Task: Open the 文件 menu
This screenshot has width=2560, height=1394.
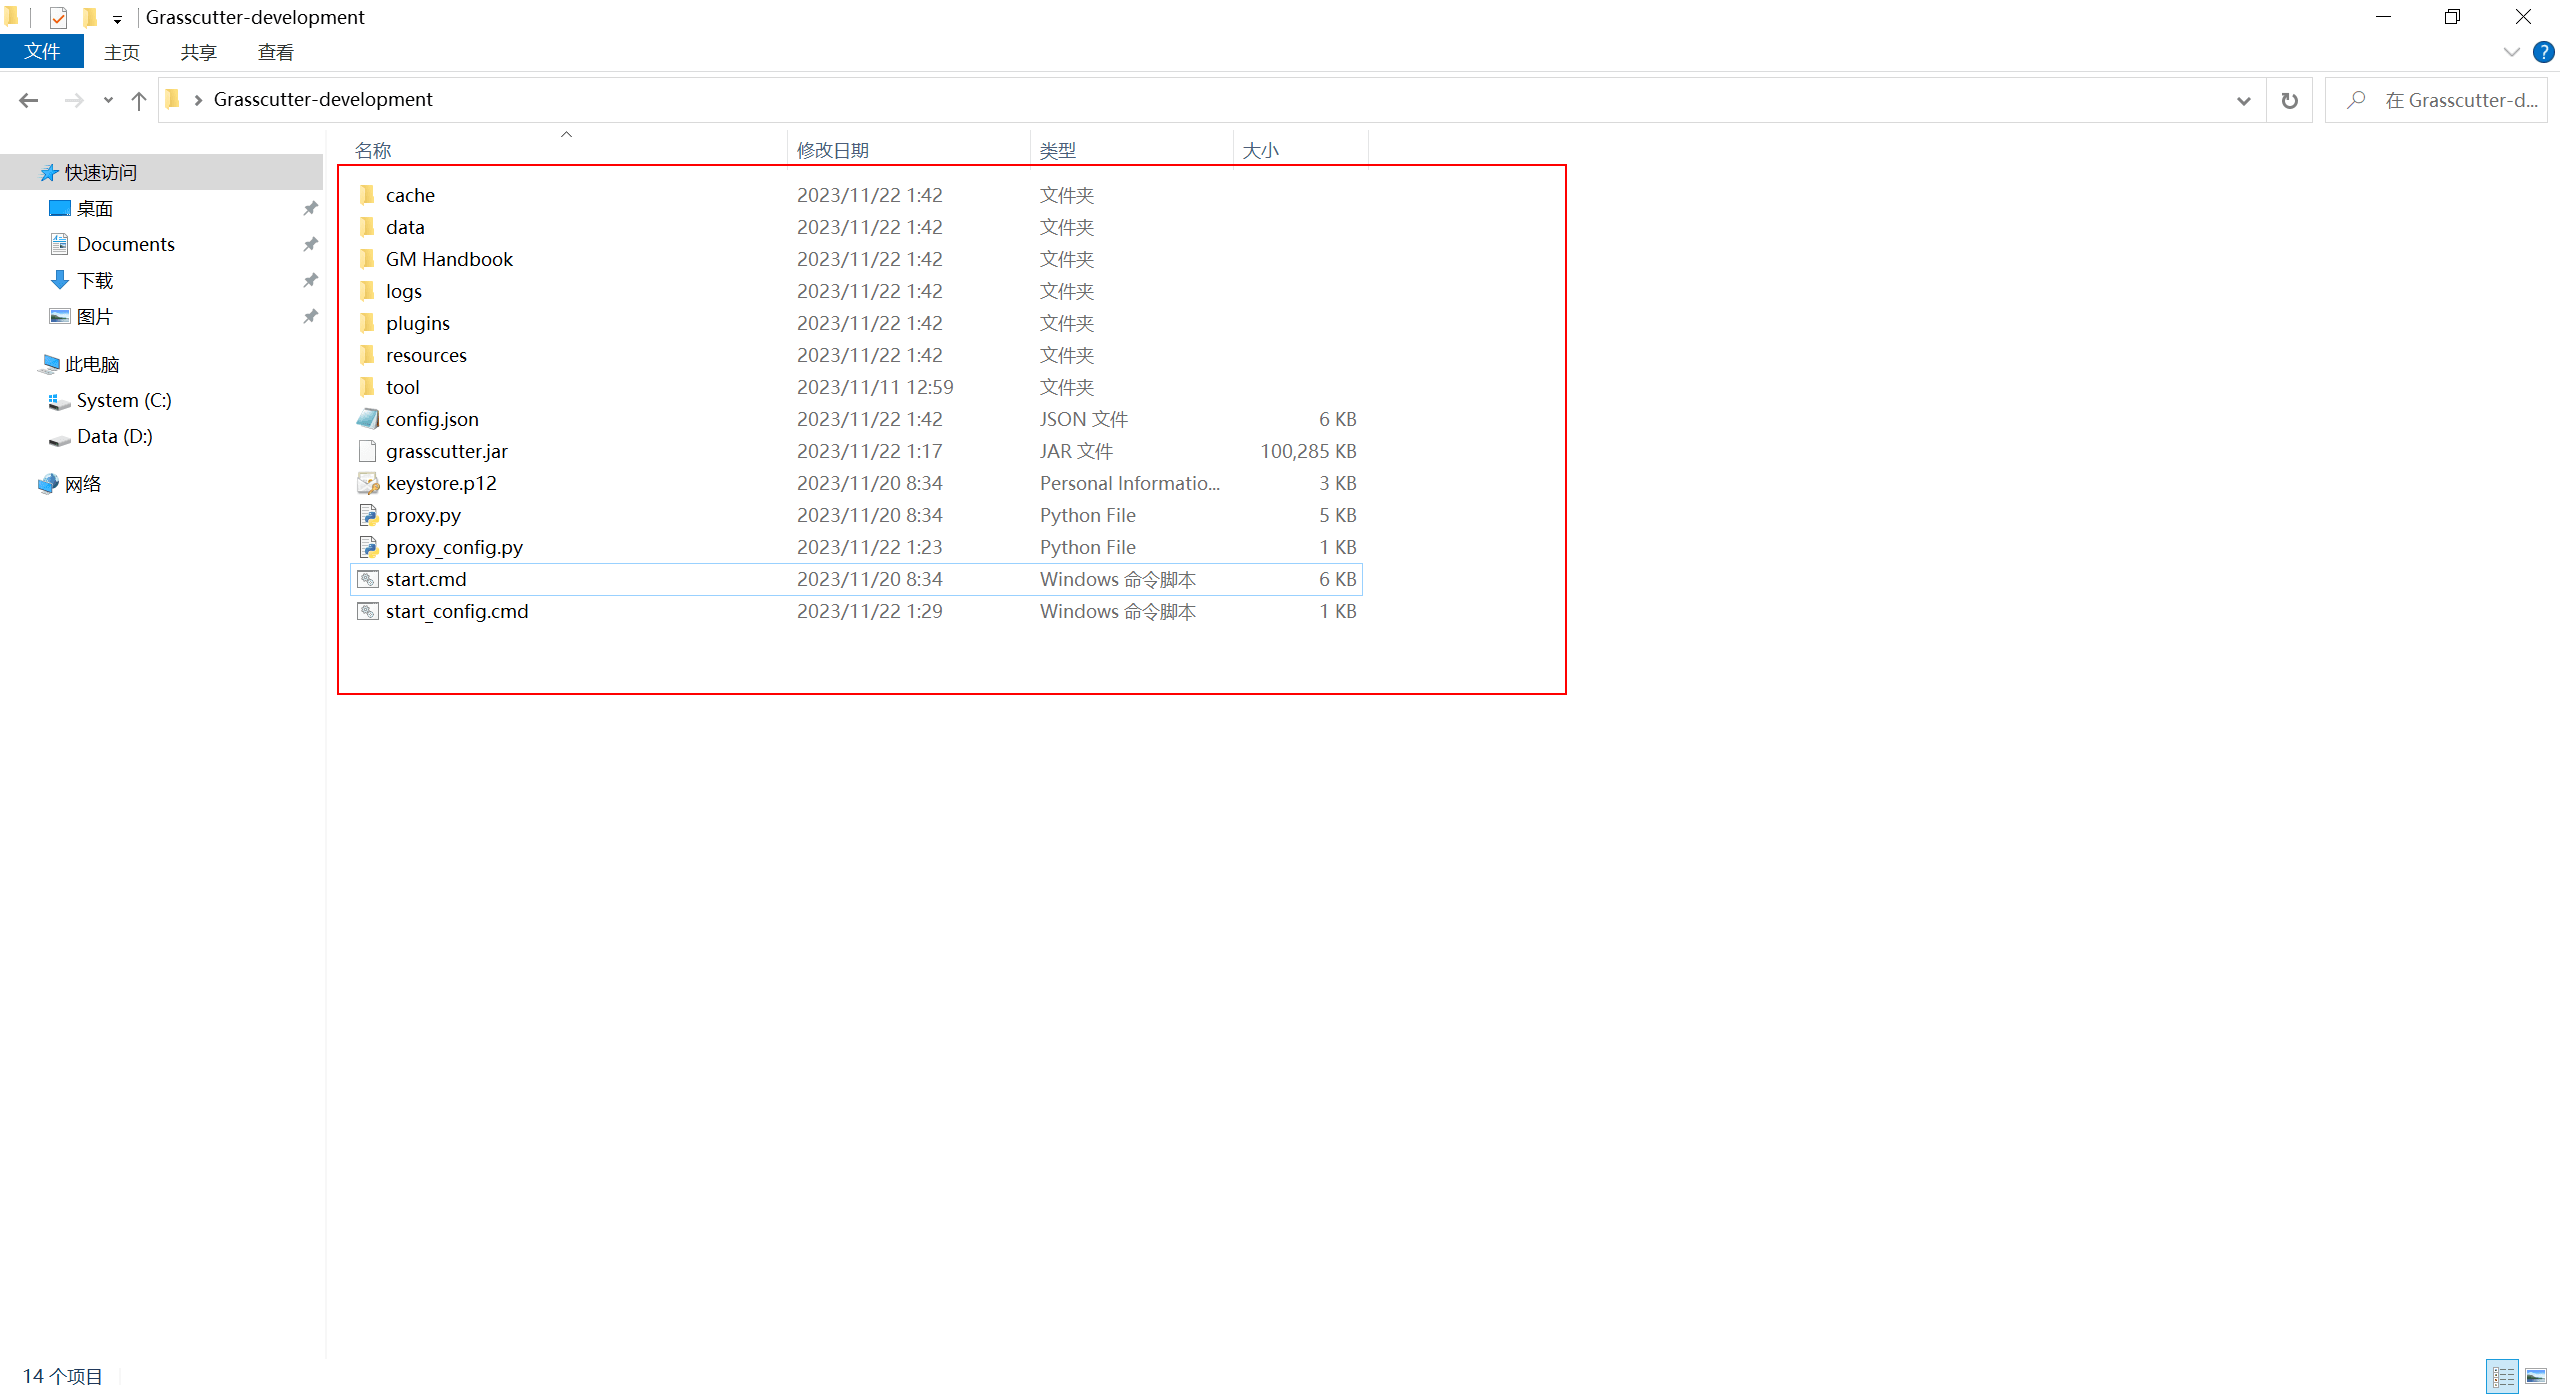Action: coord(42,51)
